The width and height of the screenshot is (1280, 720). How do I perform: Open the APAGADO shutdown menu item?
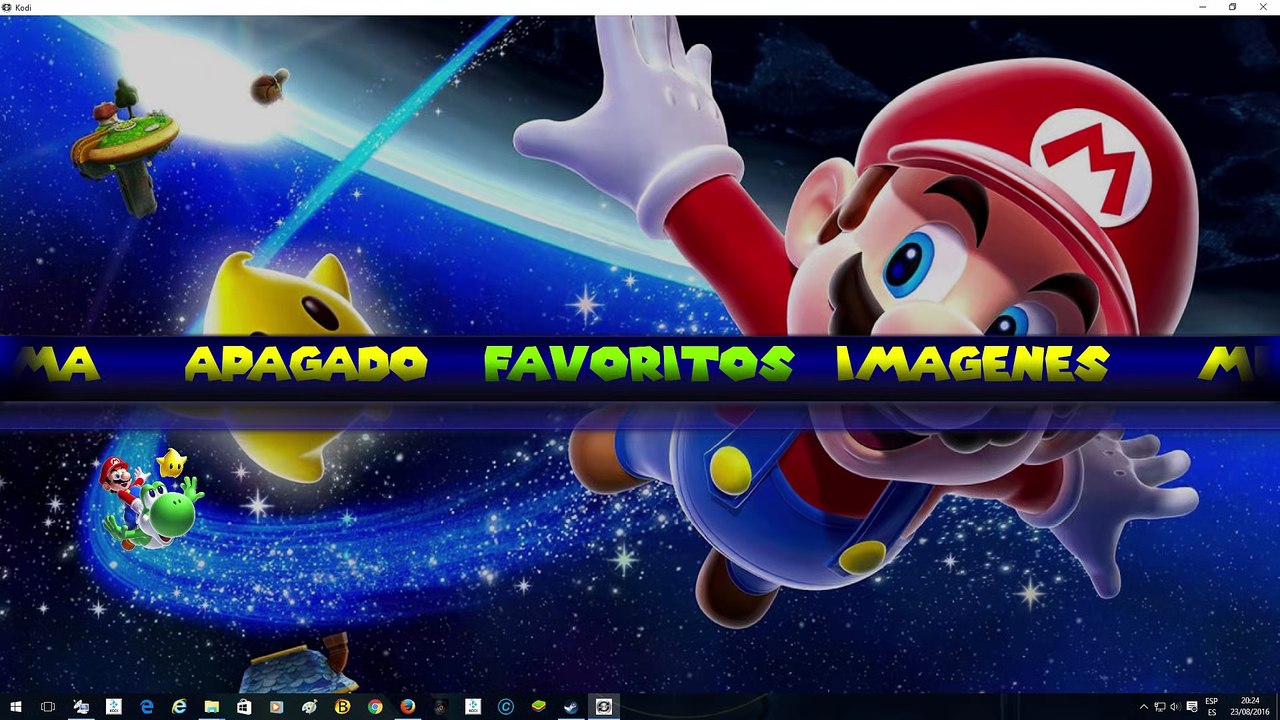pos(306,365)
